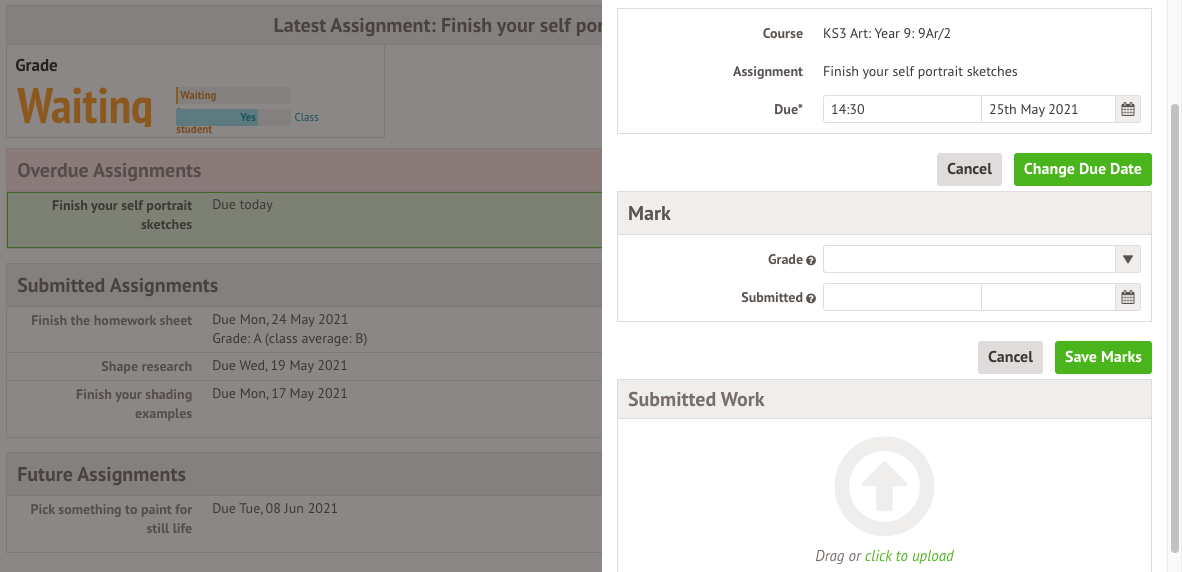
Task: Click the Grade help question mark icon
Action: pos(811,260)
